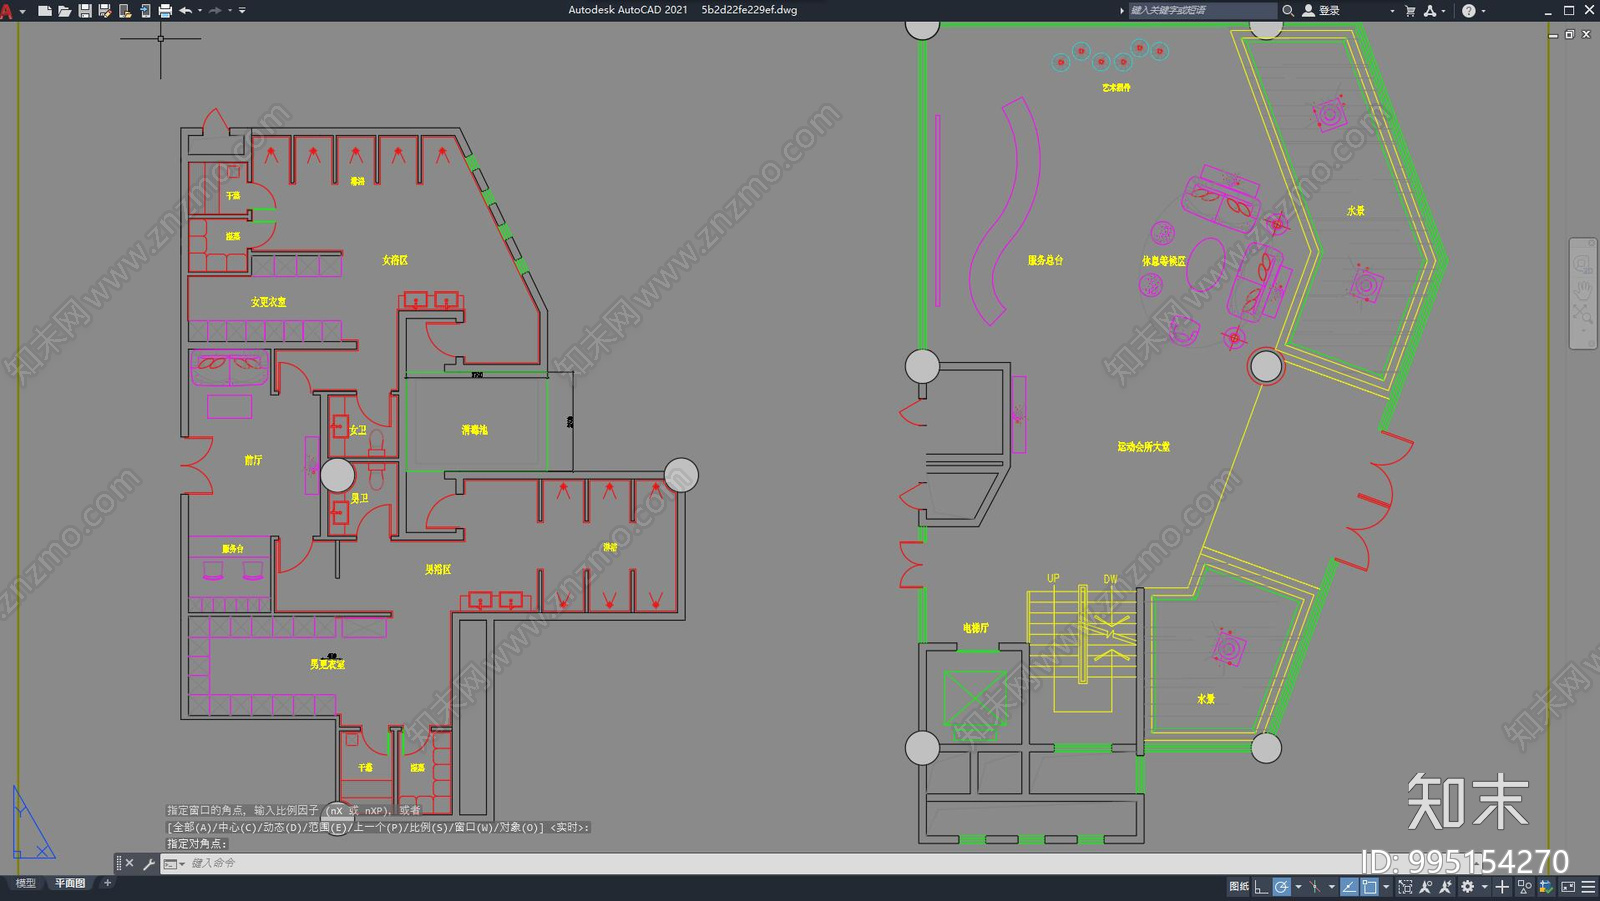Click the 前厅 room label in left plan
Screen dimensions: 1600x901
click(x=253, y=460)
